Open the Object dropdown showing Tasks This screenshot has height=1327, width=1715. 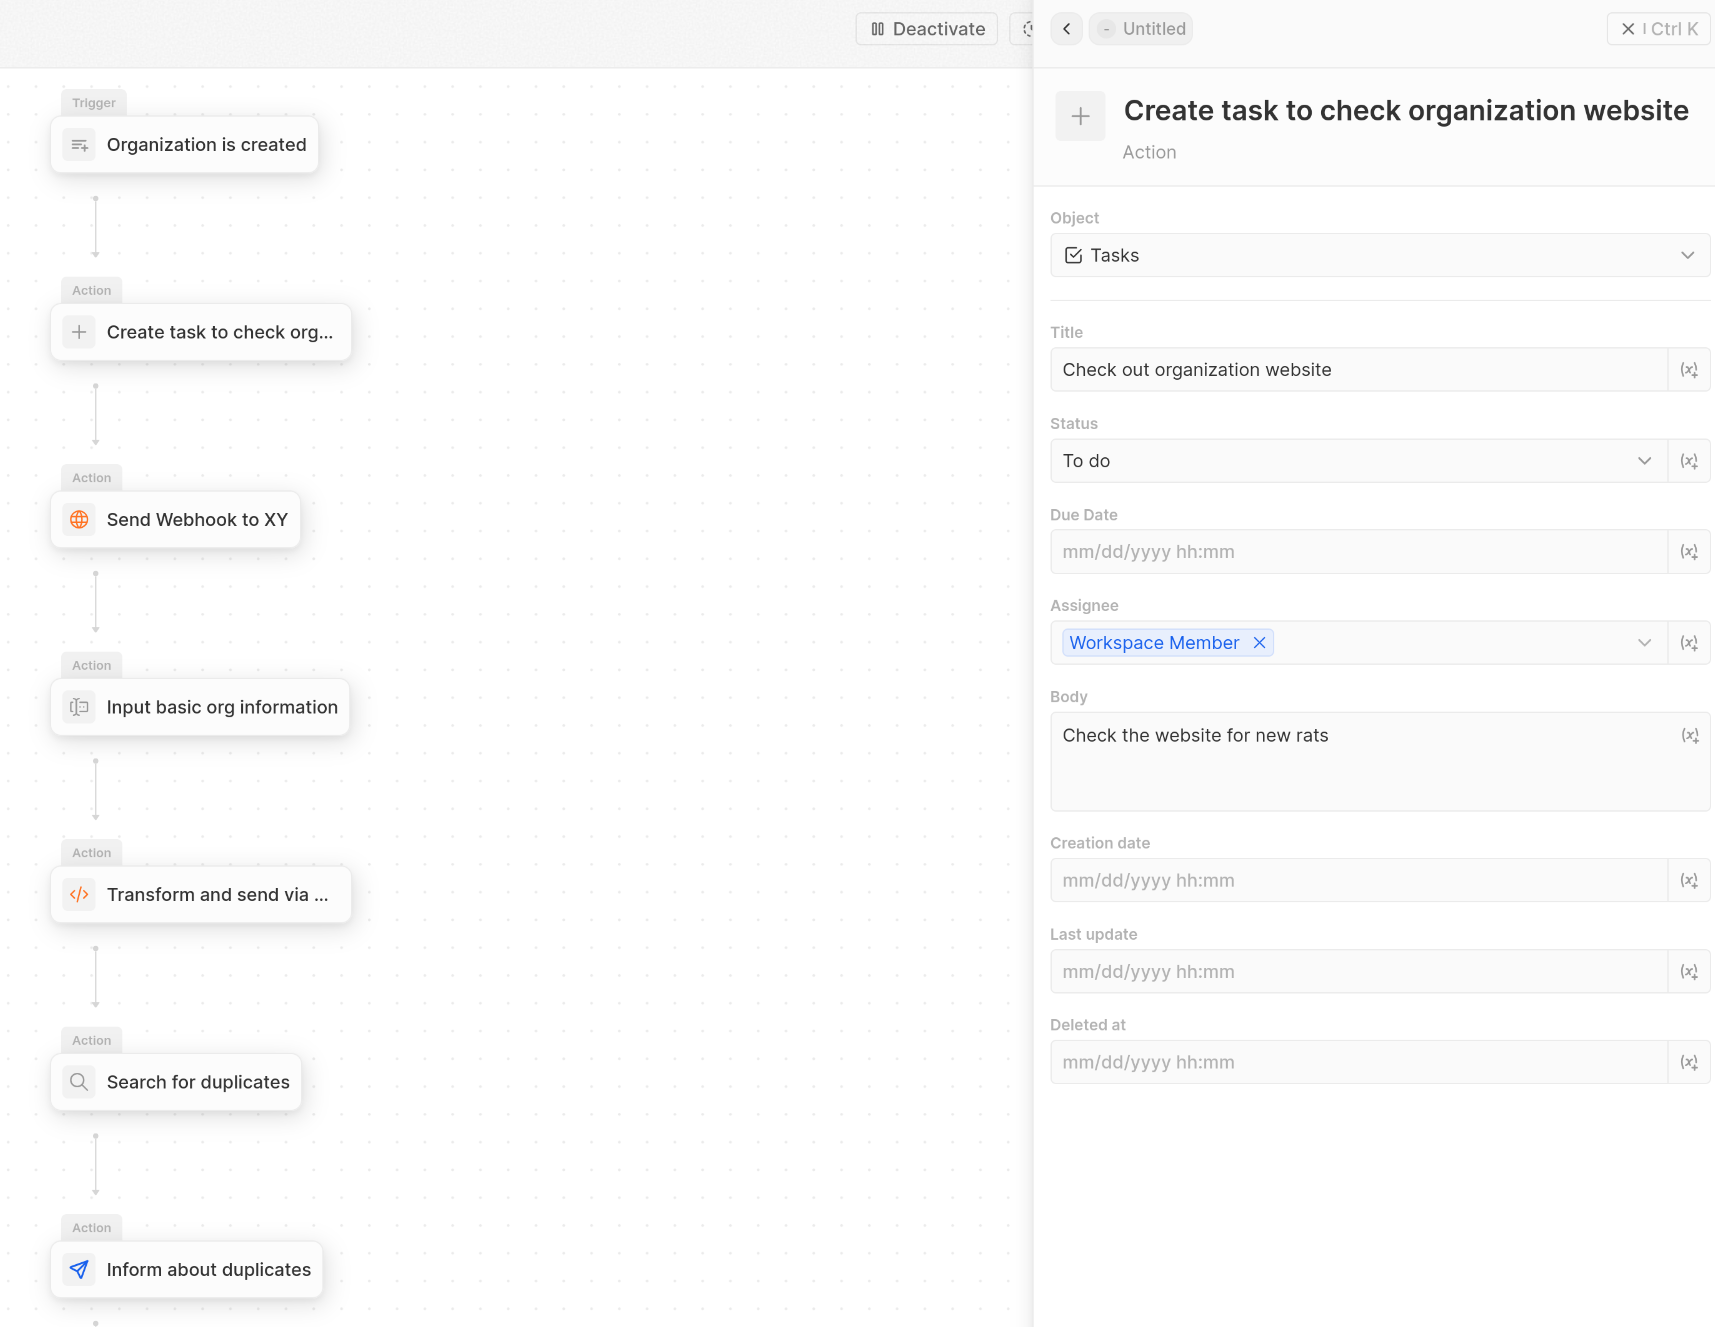[1688, 255]
